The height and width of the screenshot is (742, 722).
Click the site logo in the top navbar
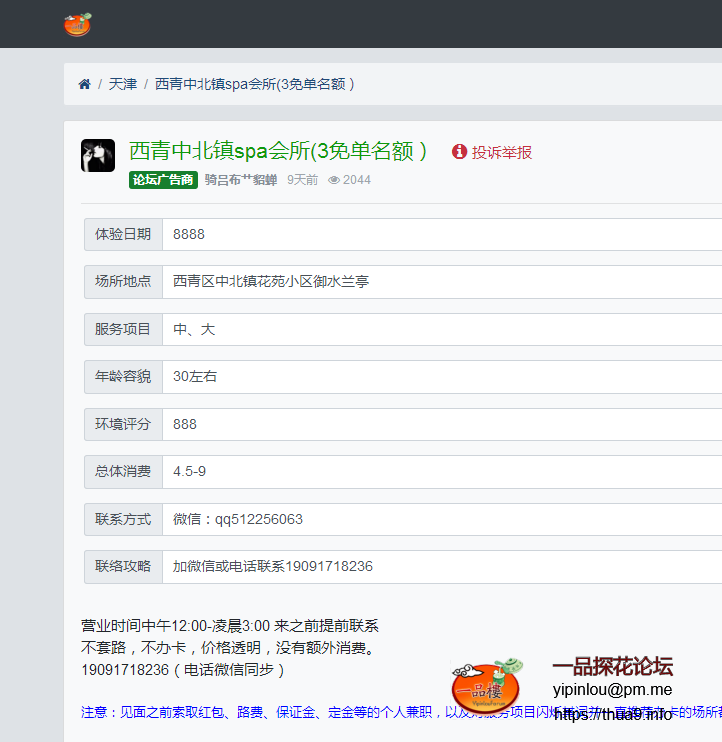pyautogui.click(x=77, y=24)
